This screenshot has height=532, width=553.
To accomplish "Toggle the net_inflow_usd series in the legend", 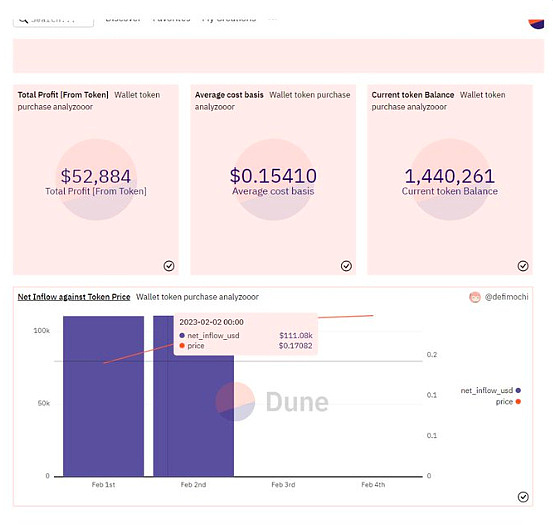I will [x=491, y=391].
